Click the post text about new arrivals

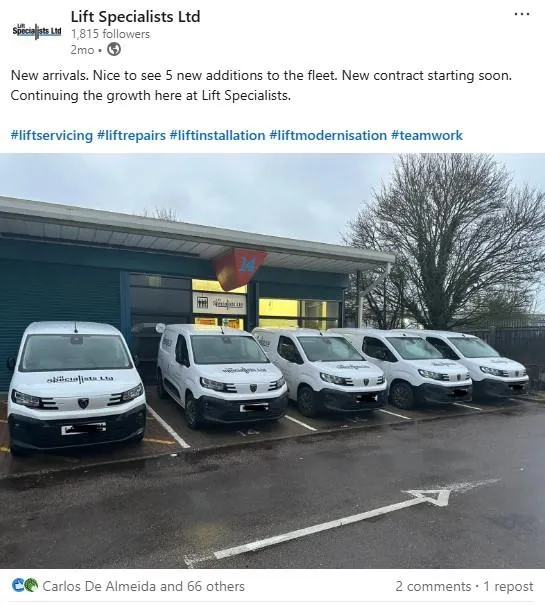coord(261,85)
